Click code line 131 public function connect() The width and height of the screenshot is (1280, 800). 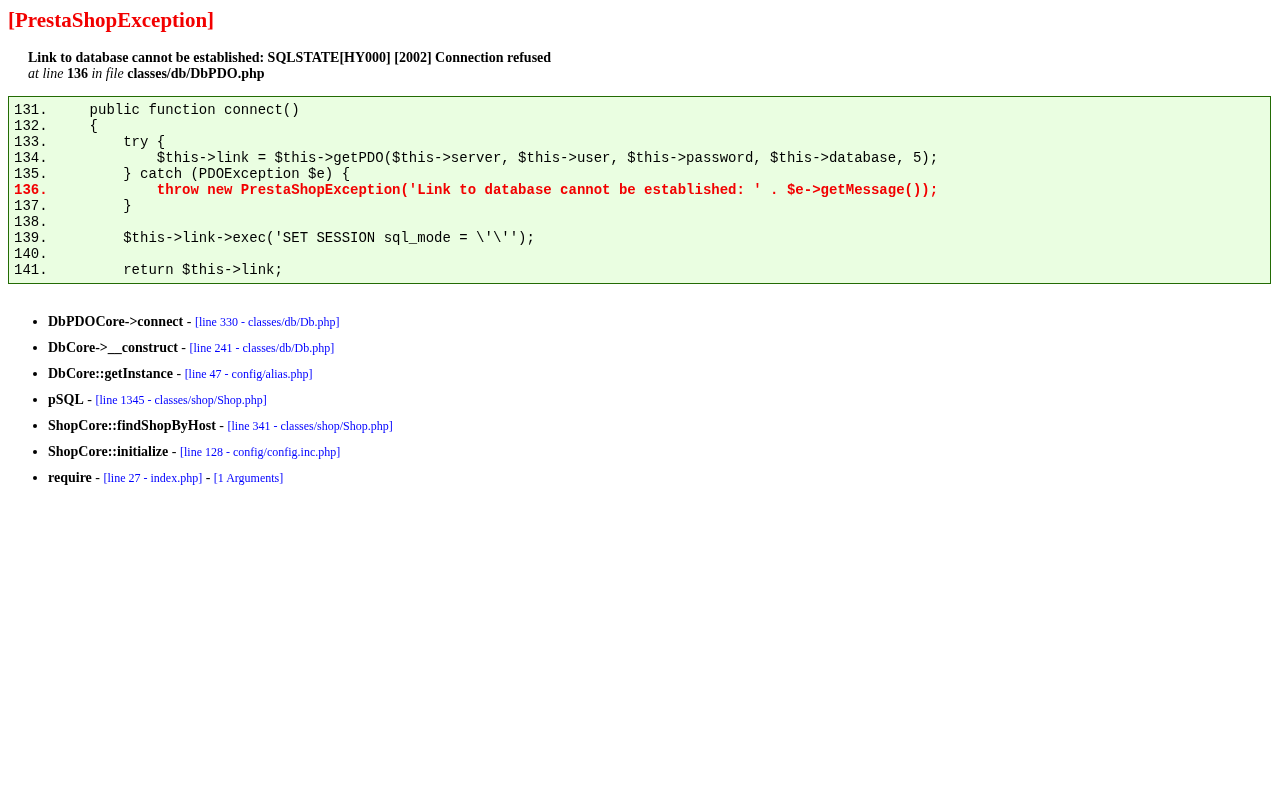[157, 110]
